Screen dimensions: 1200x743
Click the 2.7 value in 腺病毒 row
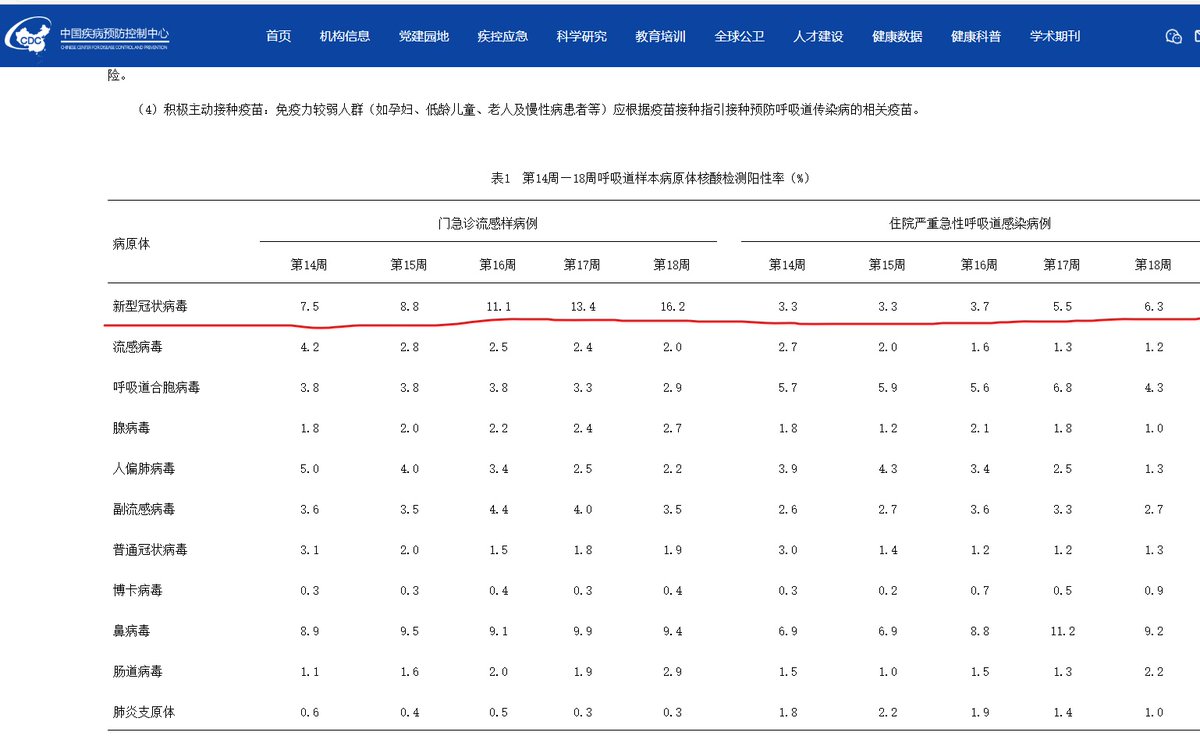coord(672,428)
